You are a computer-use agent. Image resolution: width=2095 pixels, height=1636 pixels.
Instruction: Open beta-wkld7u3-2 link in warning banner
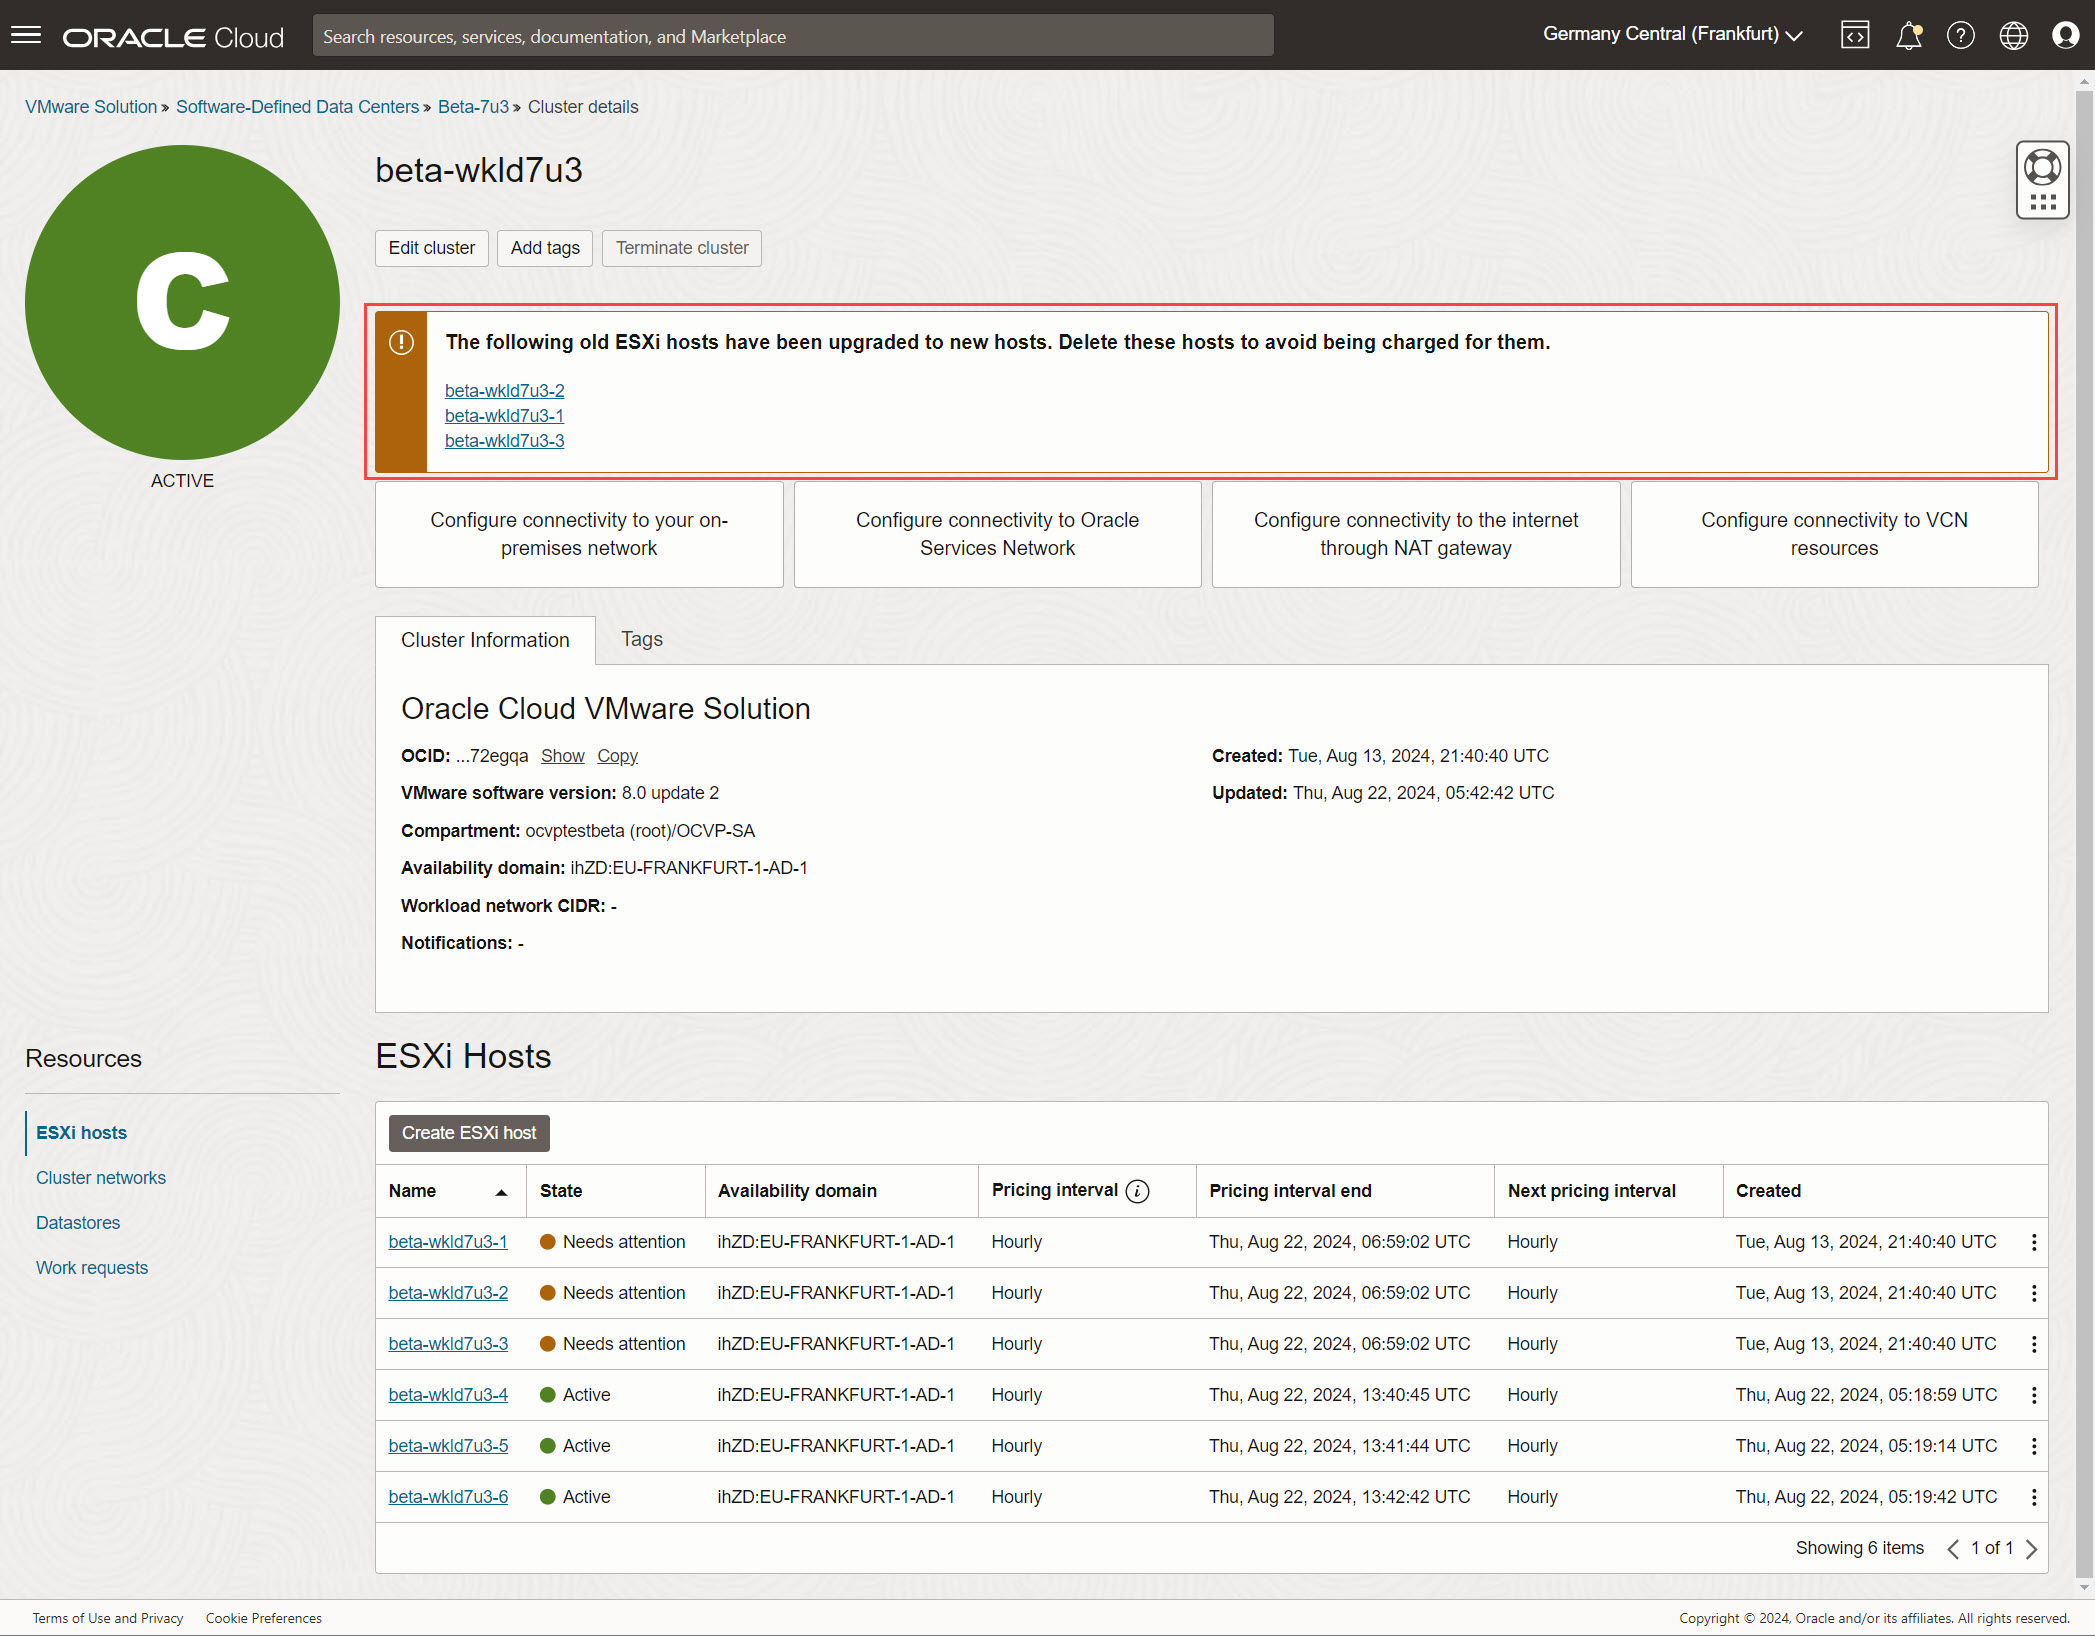(504, 391)
